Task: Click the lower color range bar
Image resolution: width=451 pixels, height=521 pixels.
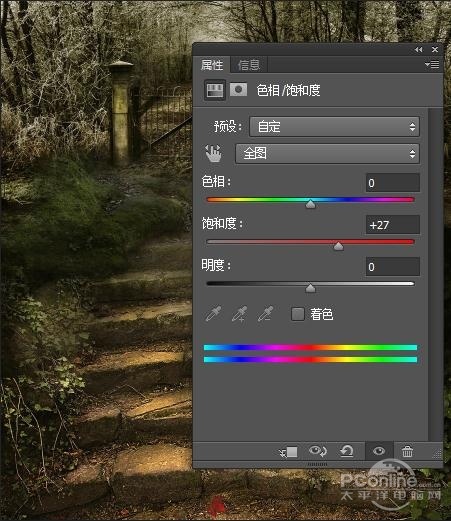Action: click(310, 360)
